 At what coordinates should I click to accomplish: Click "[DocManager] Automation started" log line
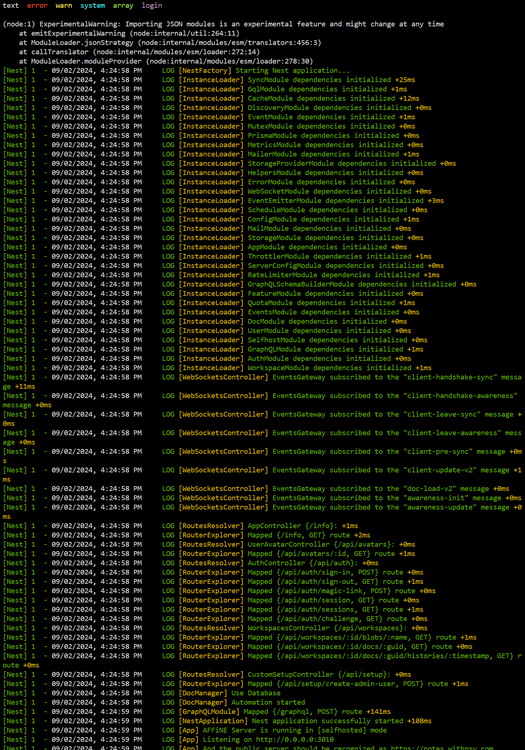[242, 703]
